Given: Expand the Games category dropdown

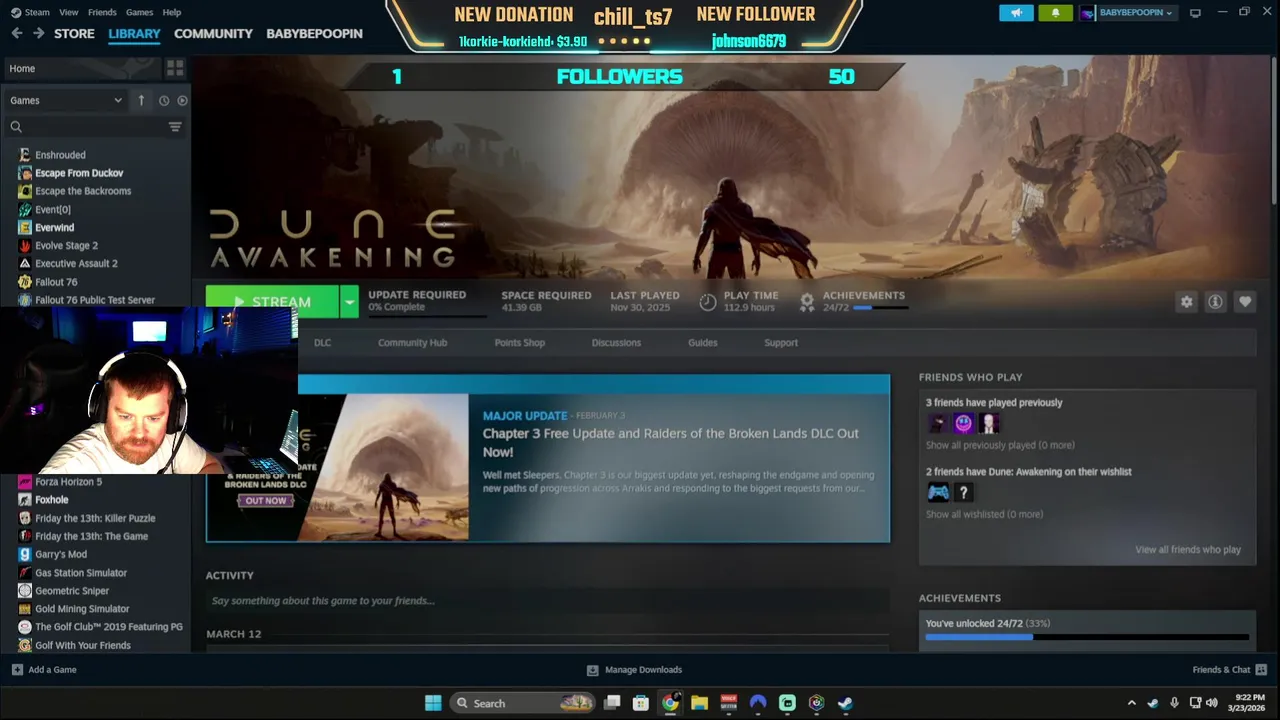Looking at the screenshot, I should [x=66, y=100].
